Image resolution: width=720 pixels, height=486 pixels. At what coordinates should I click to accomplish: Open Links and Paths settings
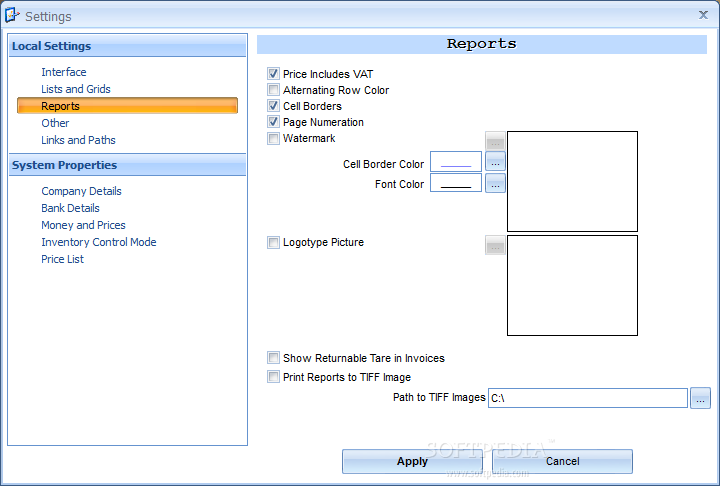click(79, 140)
